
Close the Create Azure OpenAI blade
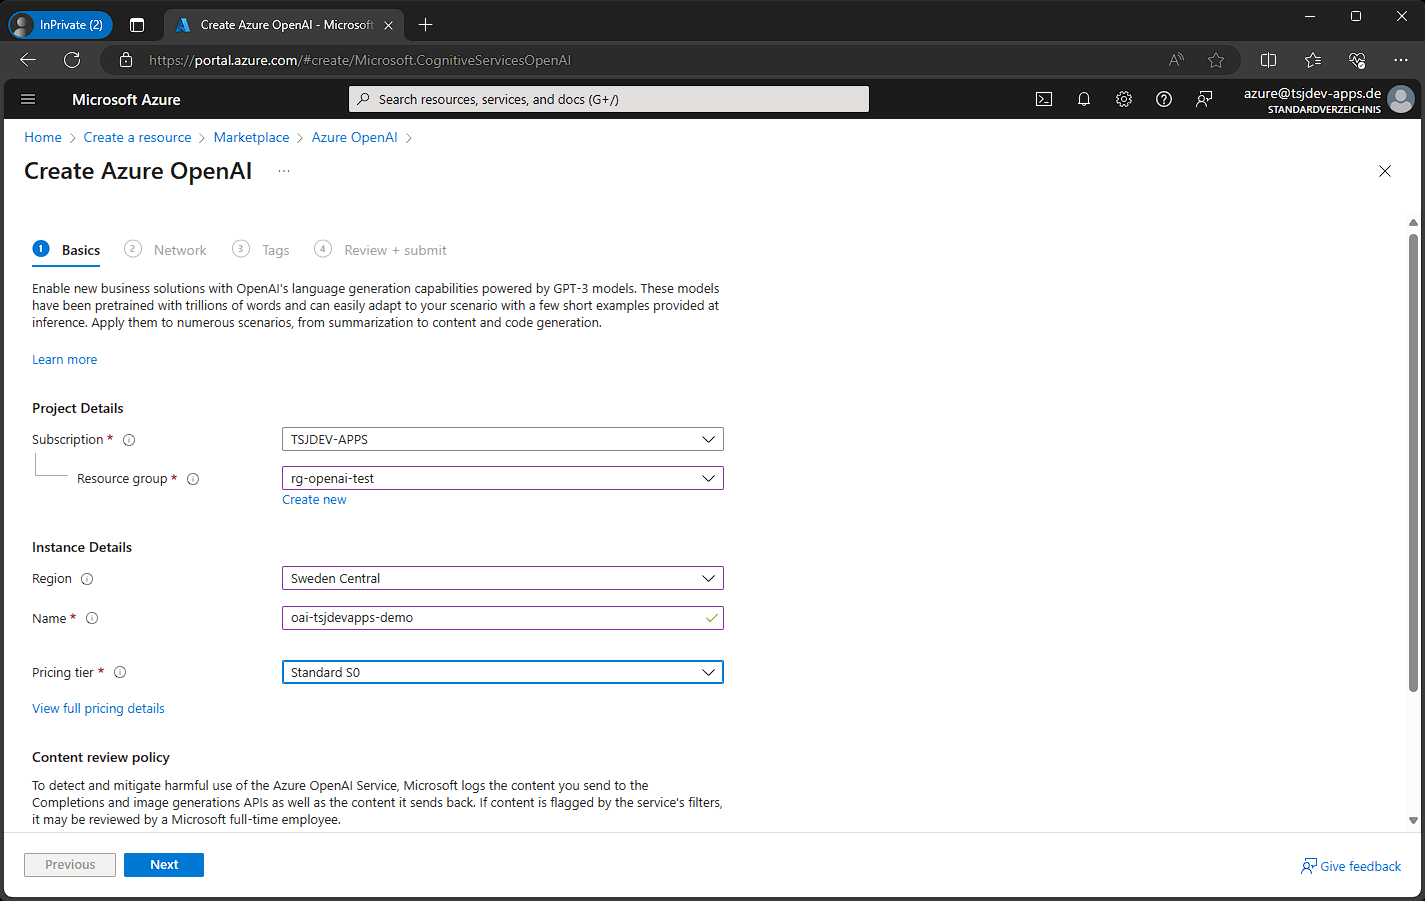coord(1385,171)
